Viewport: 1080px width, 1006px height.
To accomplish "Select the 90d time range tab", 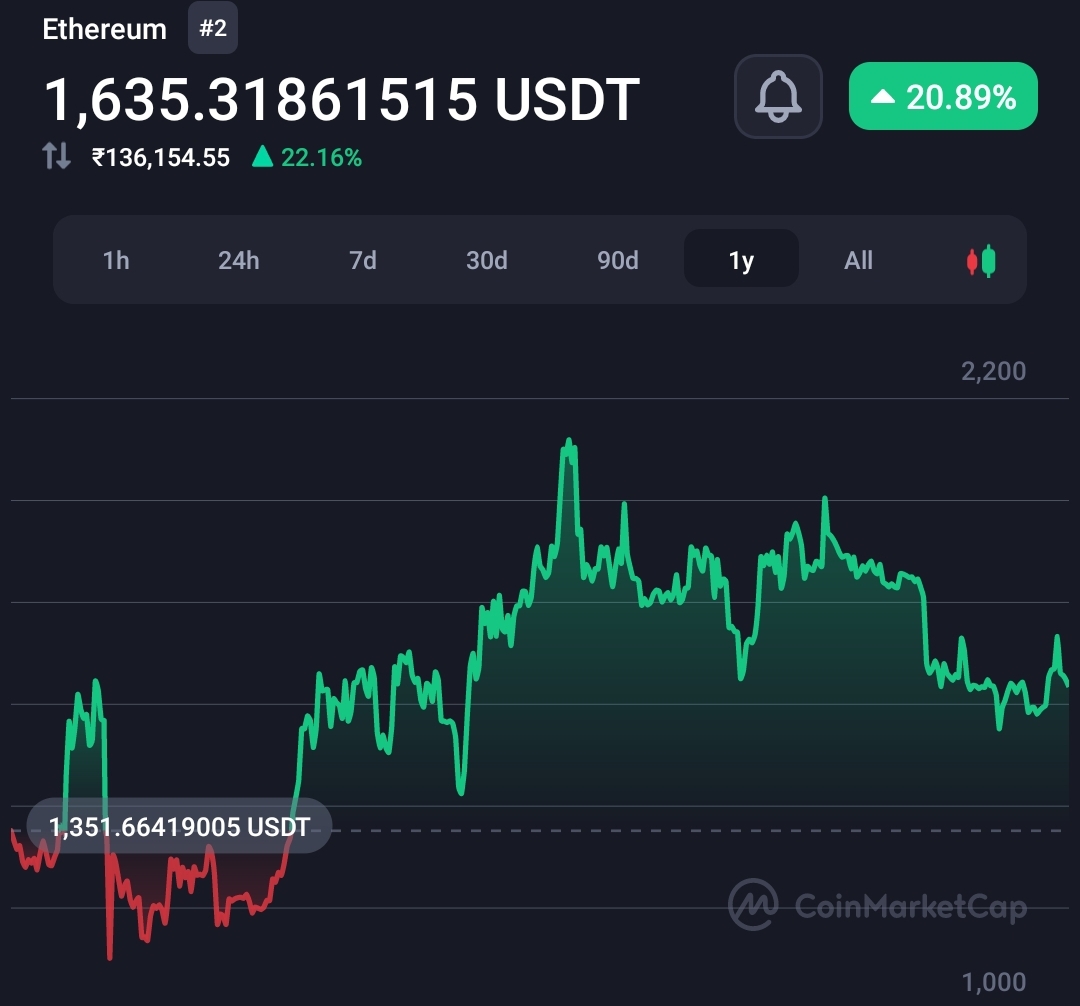I will tap(617, 260).
